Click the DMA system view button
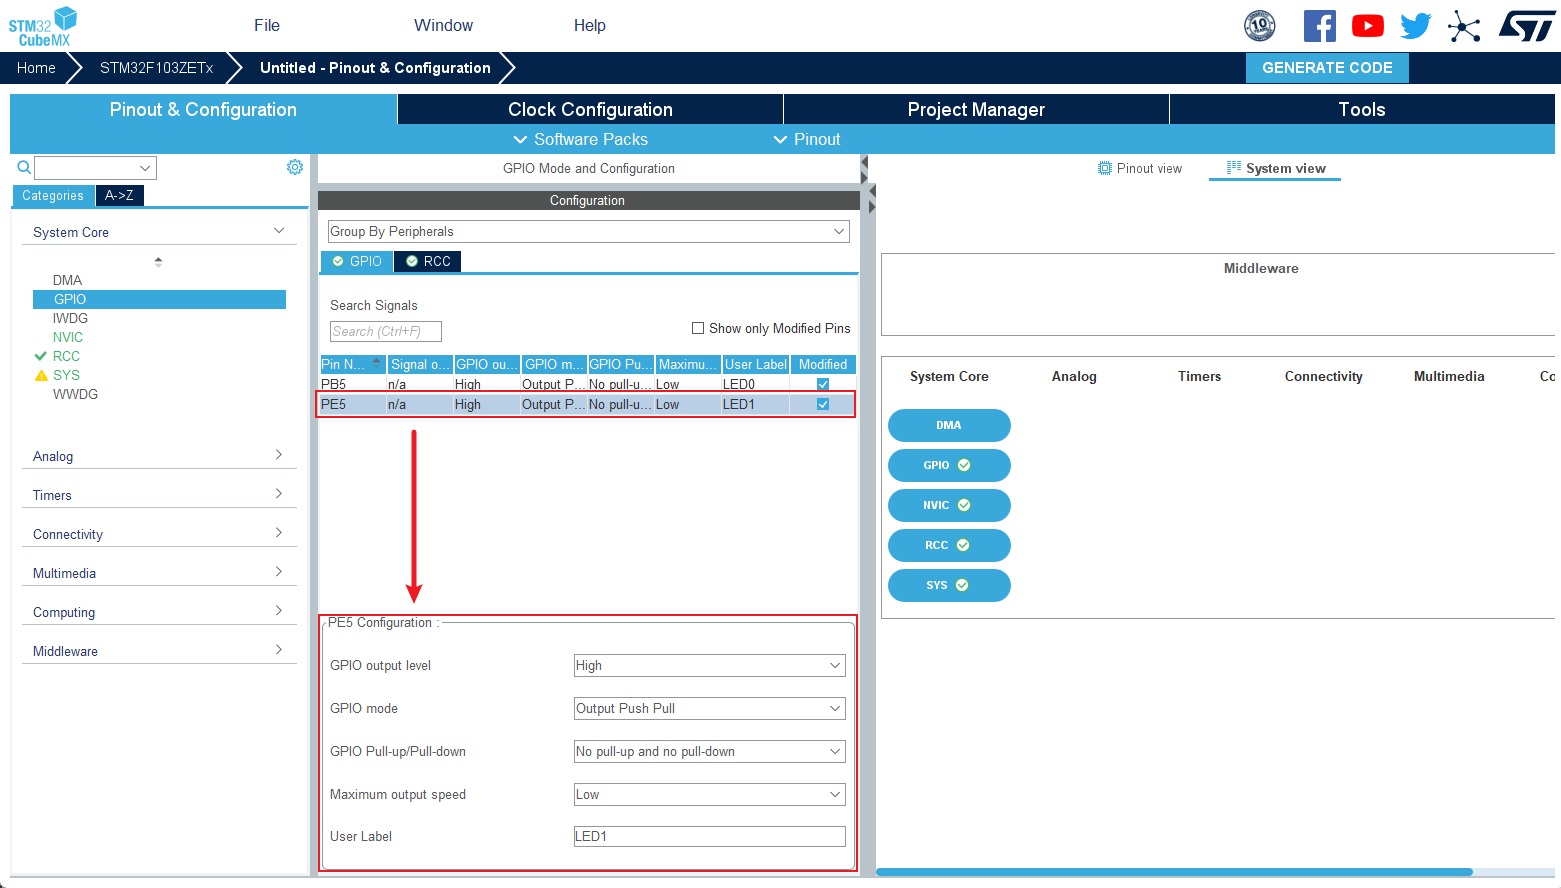 point(949,425)
